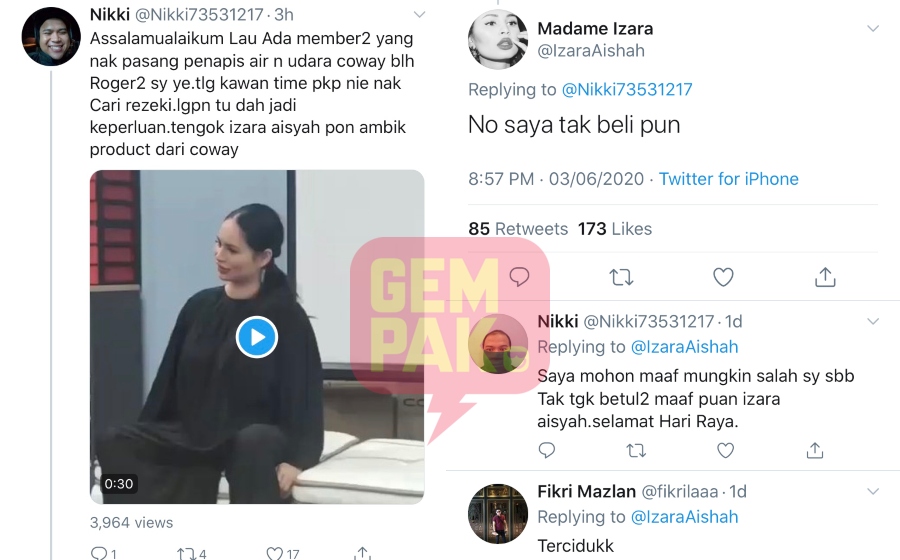Screen dimensions: 900x560
Task: Share Nikki's apology reply
Action: [814, 450]
